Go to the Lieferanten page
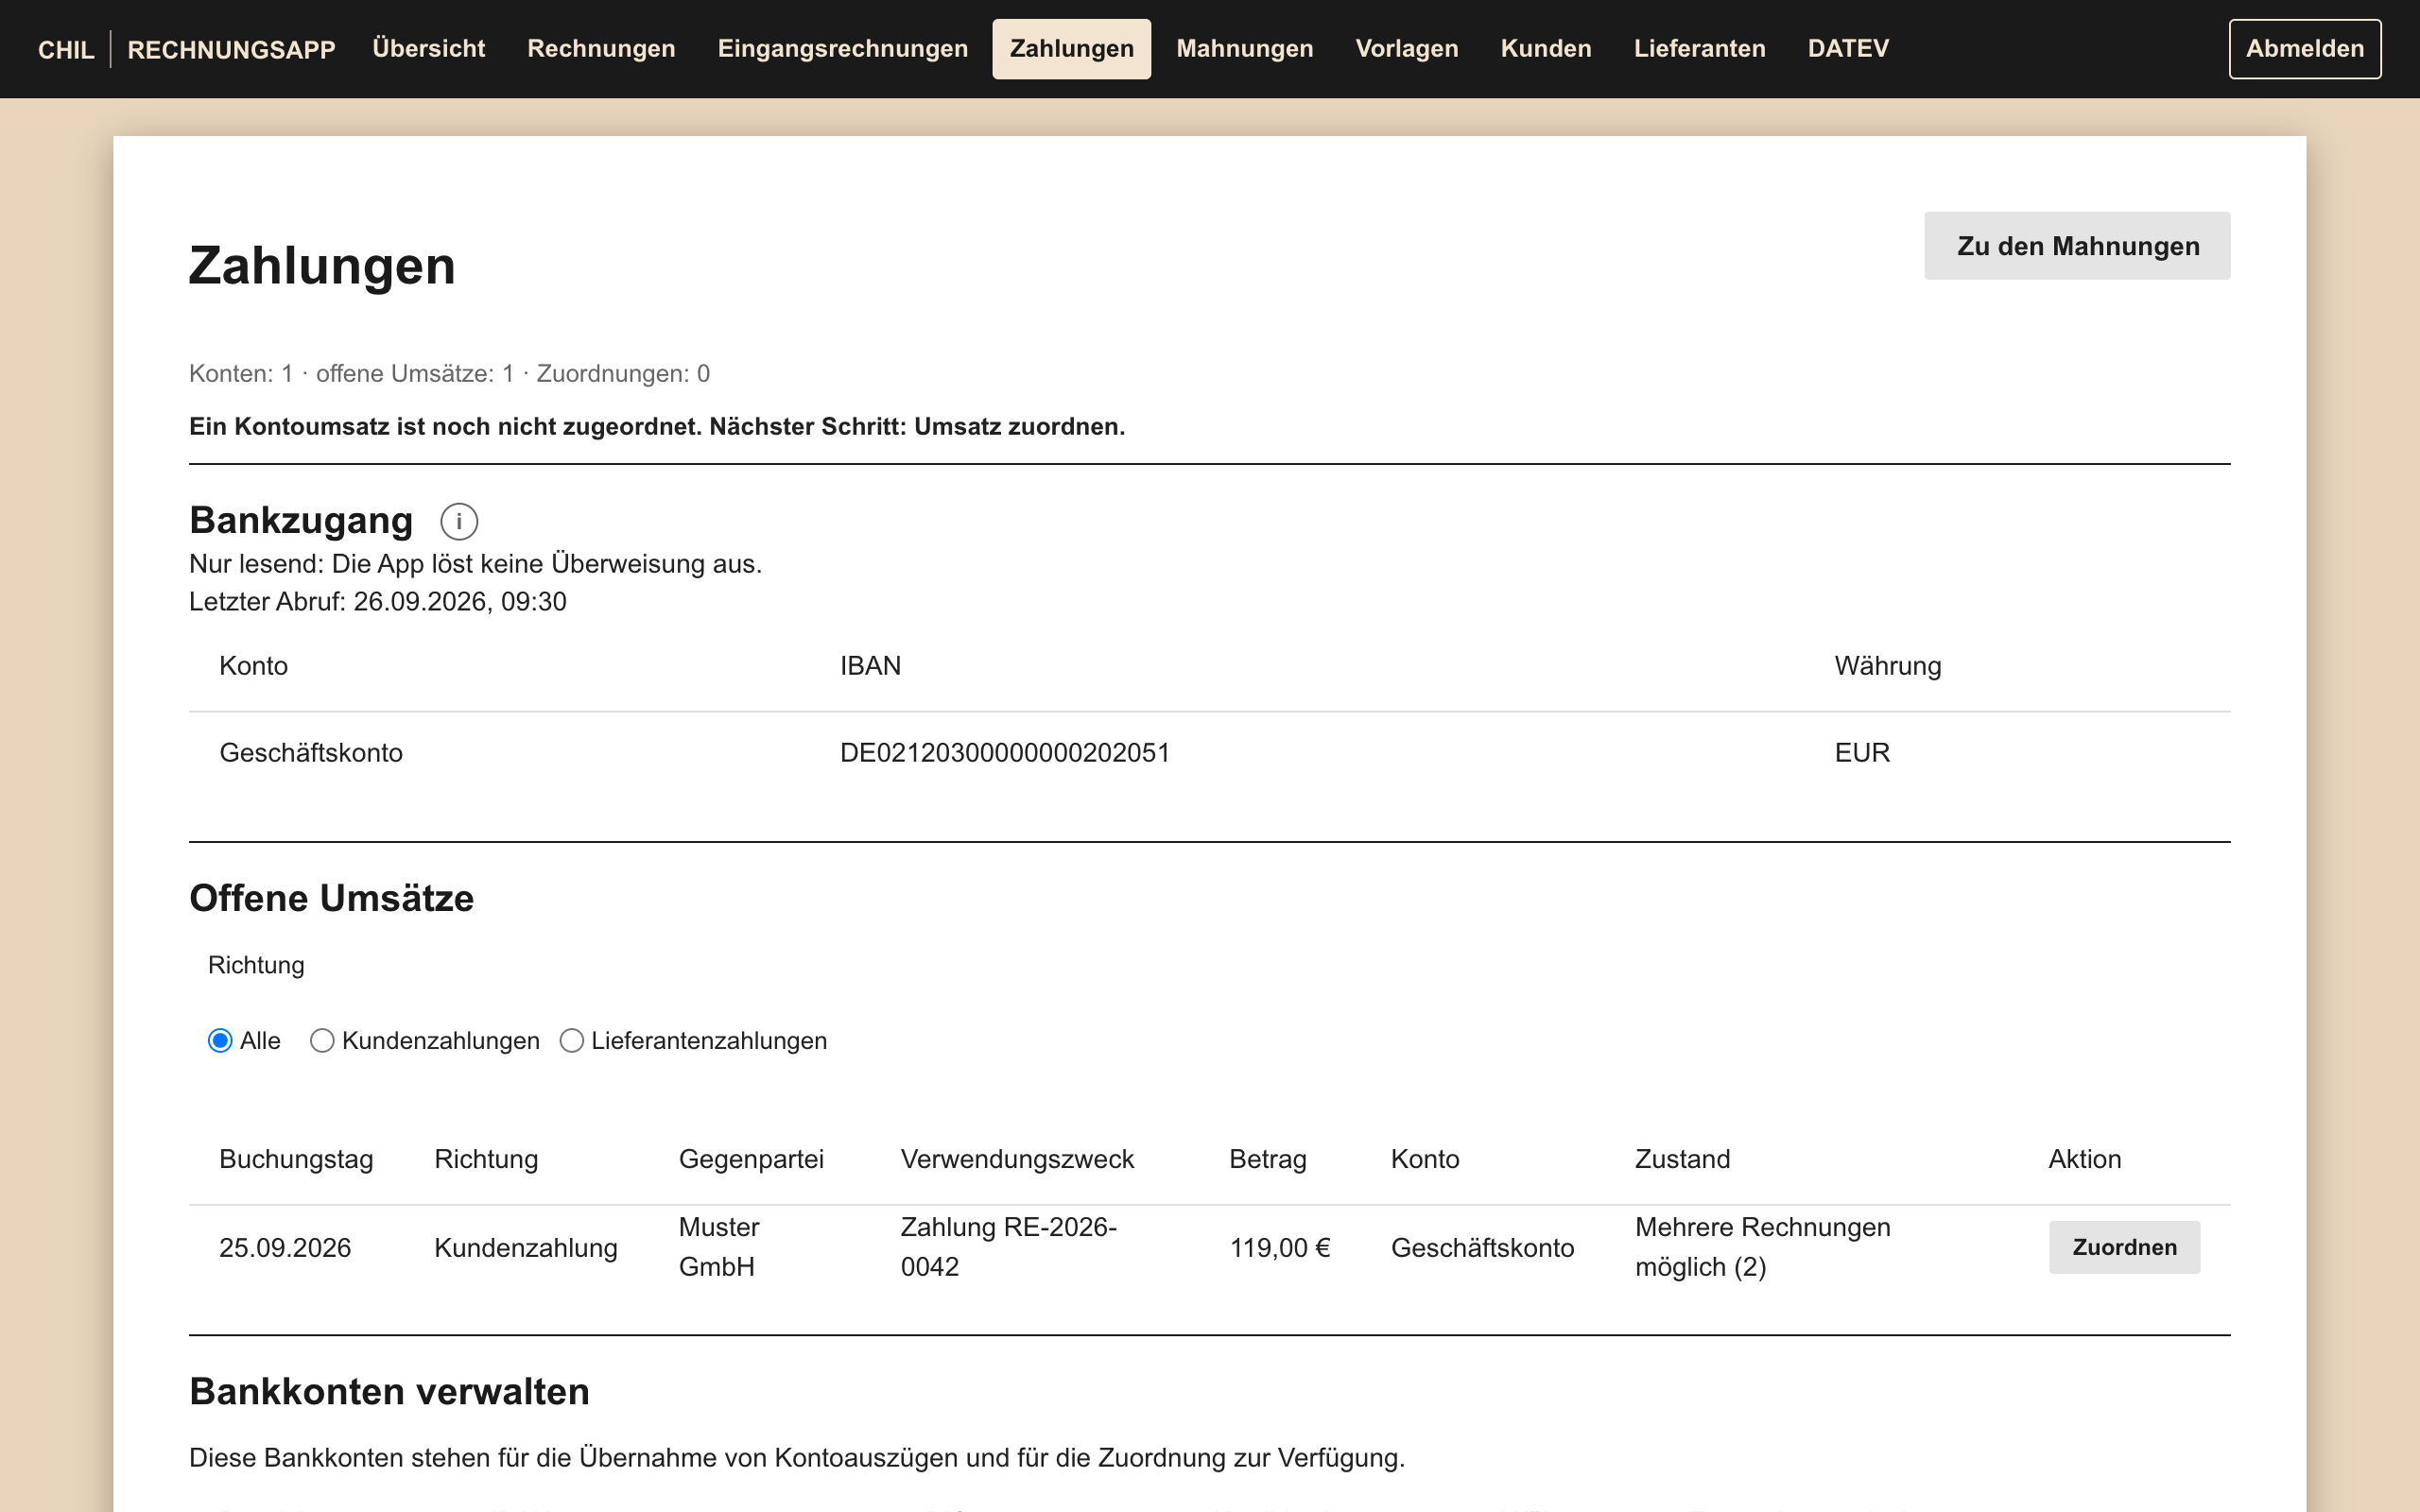 (1699, 48)
